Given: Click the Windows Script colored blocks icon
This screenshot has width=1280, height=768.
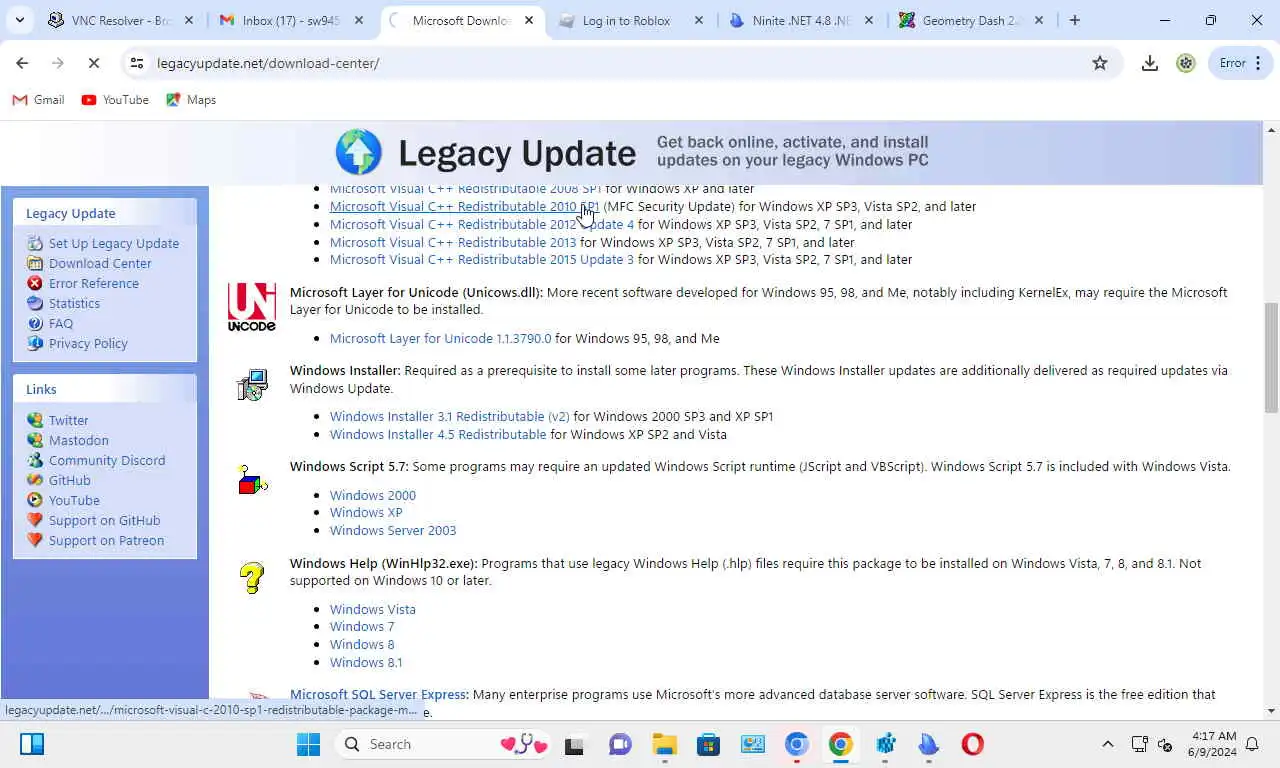Looking at the screenshot, I should point(252,481).
